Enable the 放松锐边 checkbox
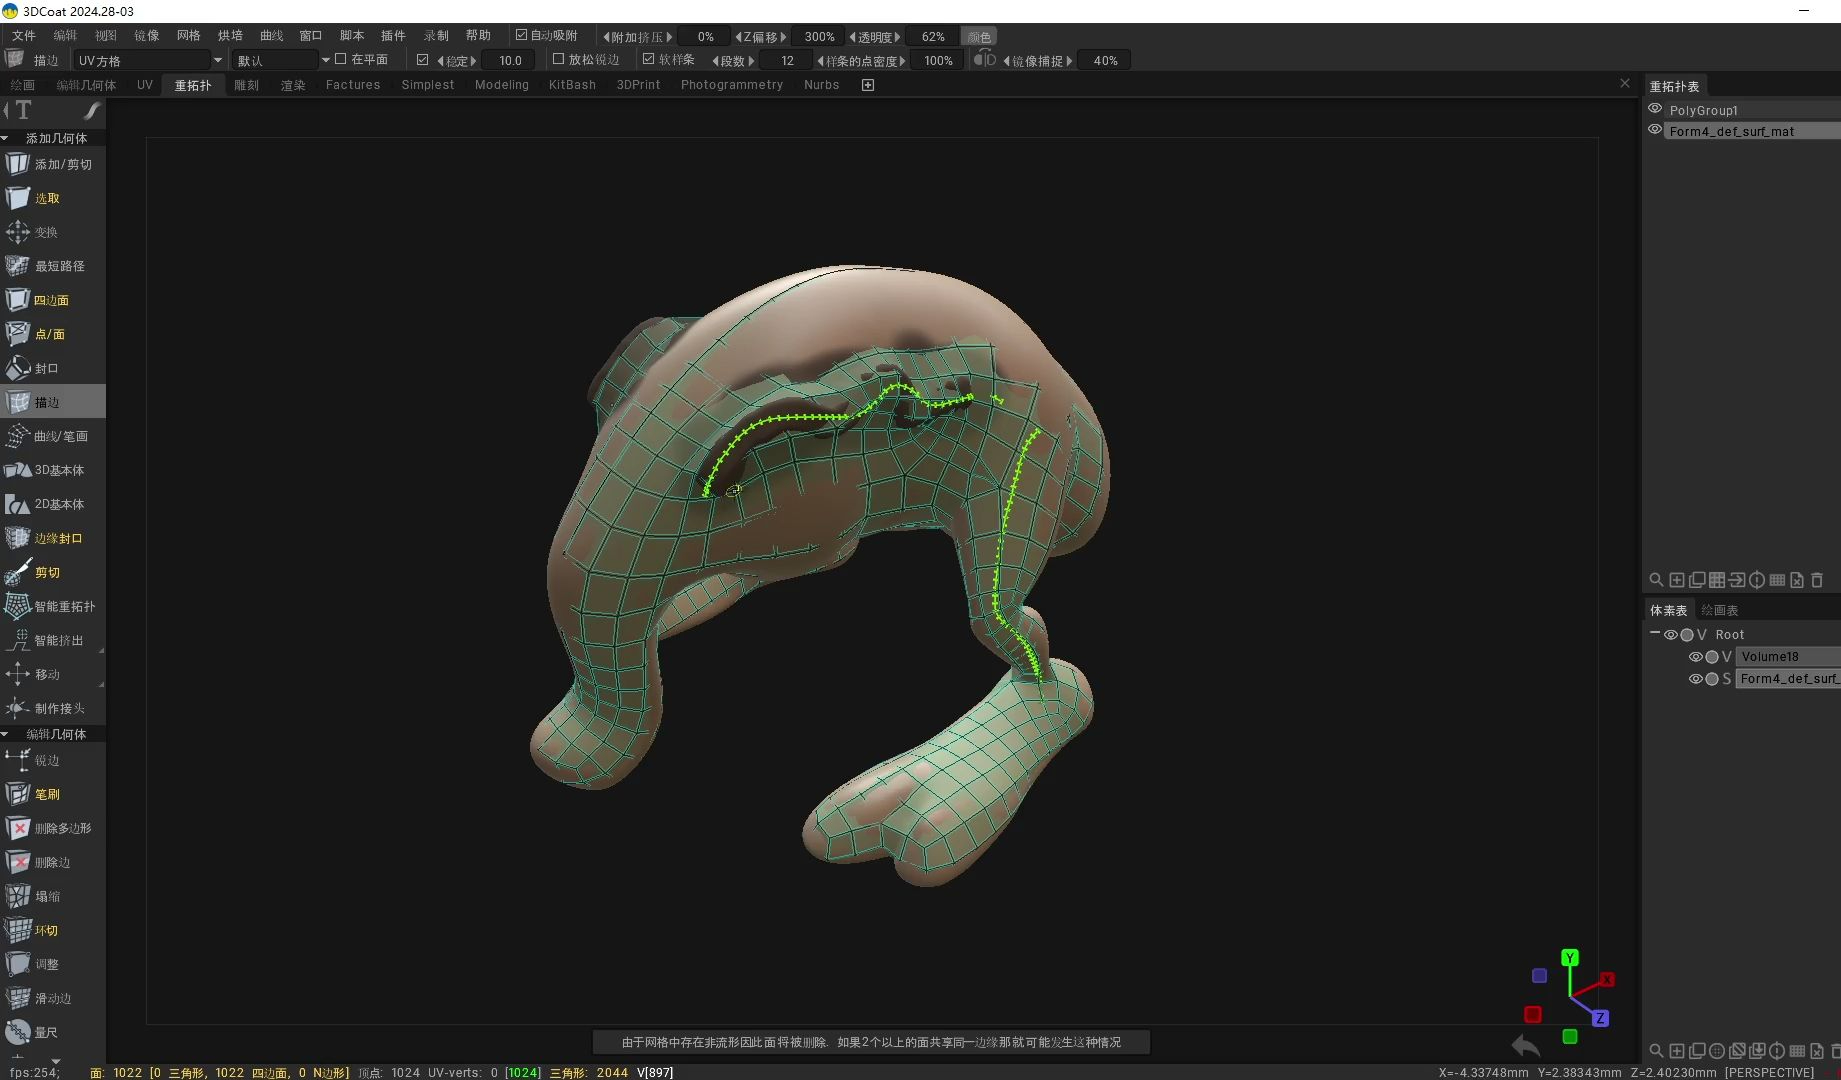This screenshot has height=1080, width=1841. tap(558, 59)
